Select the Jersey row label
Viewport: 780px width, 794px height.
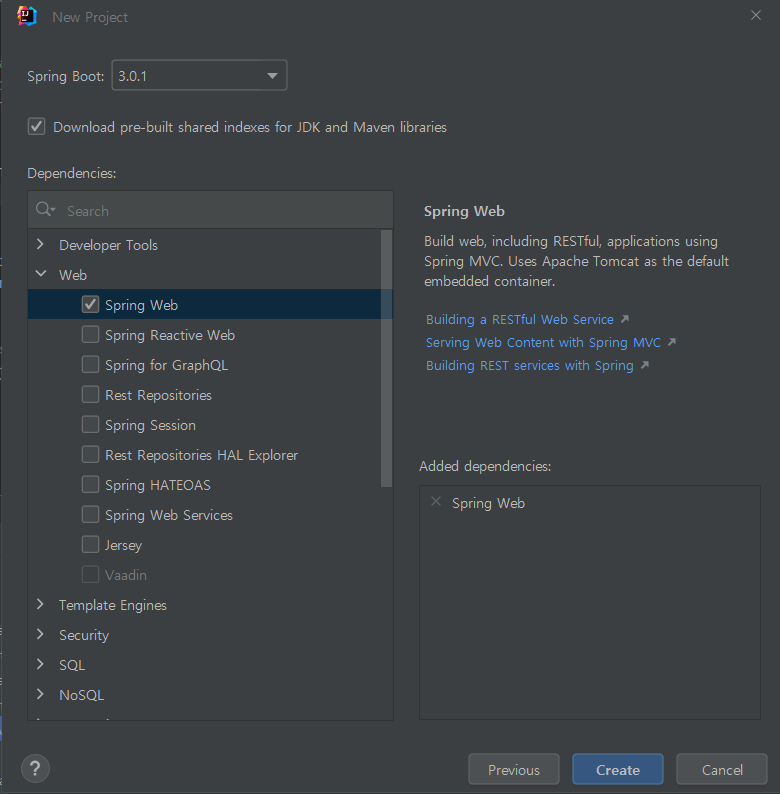[x=123, y=545]
